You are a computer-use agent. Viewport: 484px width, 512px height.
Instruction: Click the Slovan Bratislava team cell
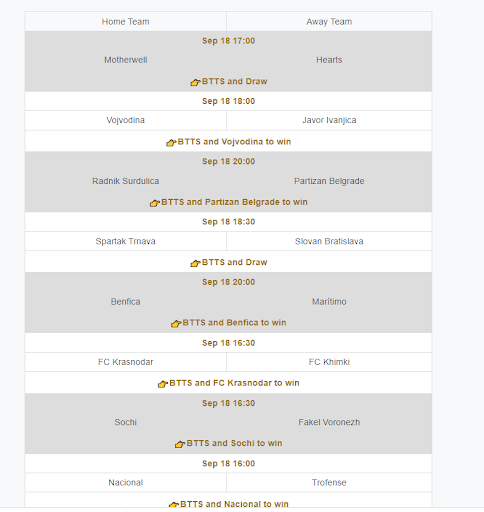pos(329,241)
